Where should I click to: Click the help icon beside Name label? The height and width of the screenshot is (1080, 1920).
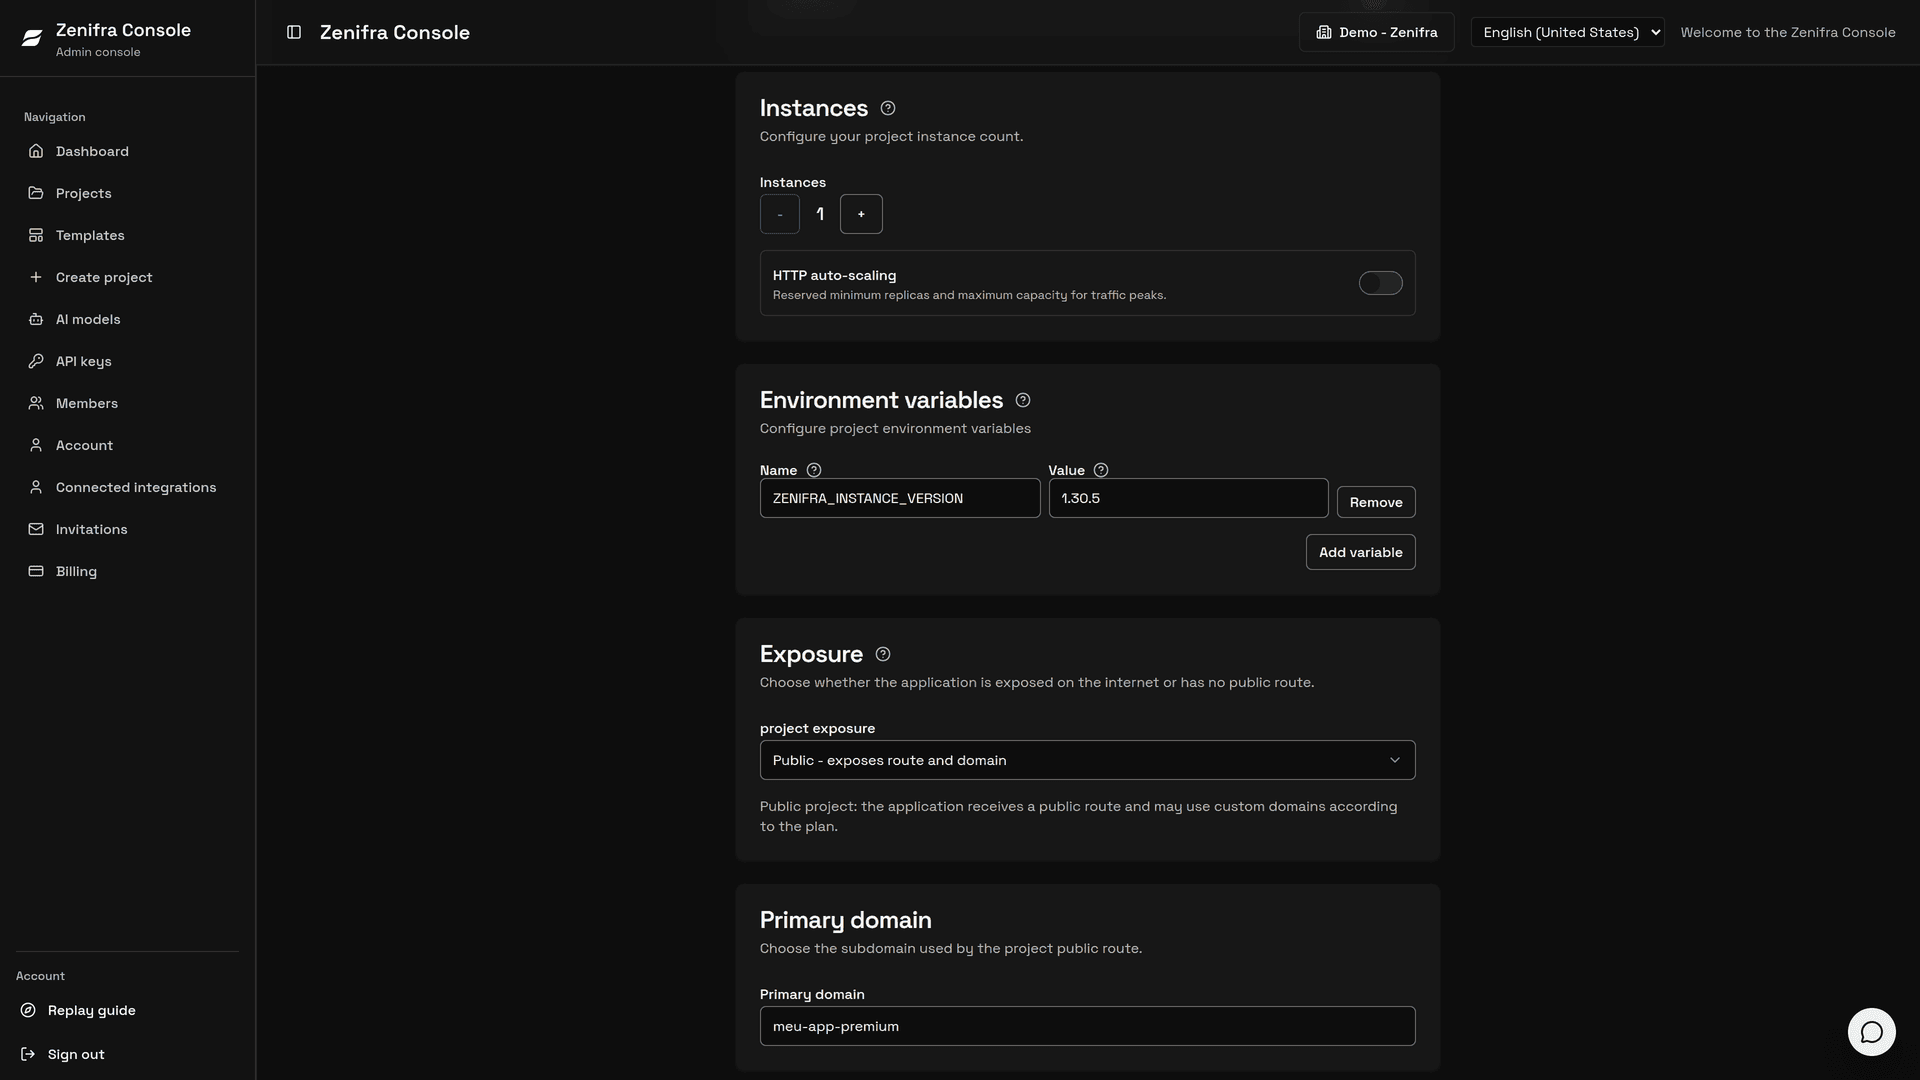(x=814, y=470)
